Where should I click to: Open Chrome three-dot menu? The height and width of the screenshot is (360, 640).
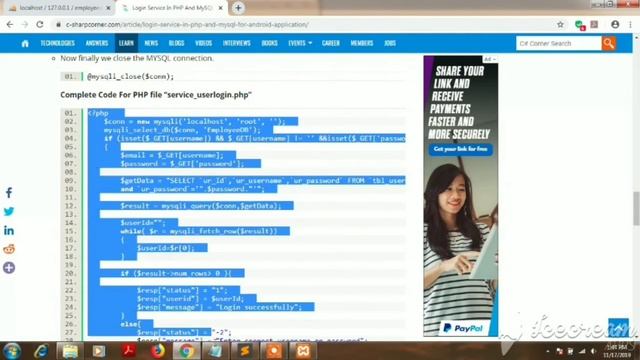coord(630,24)
